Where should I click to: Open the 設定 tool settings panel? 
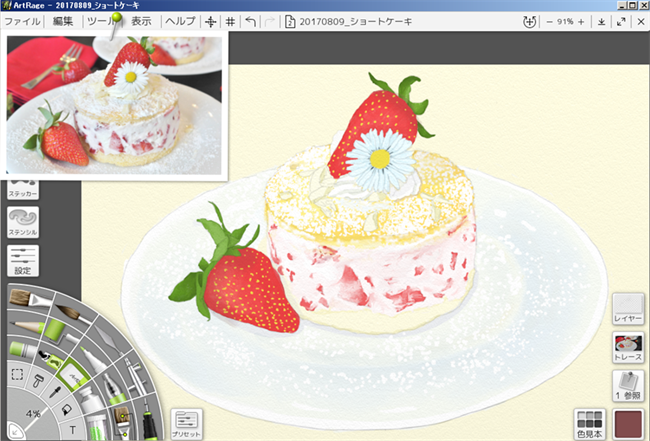pyautogui.click(x=23, y=261)
